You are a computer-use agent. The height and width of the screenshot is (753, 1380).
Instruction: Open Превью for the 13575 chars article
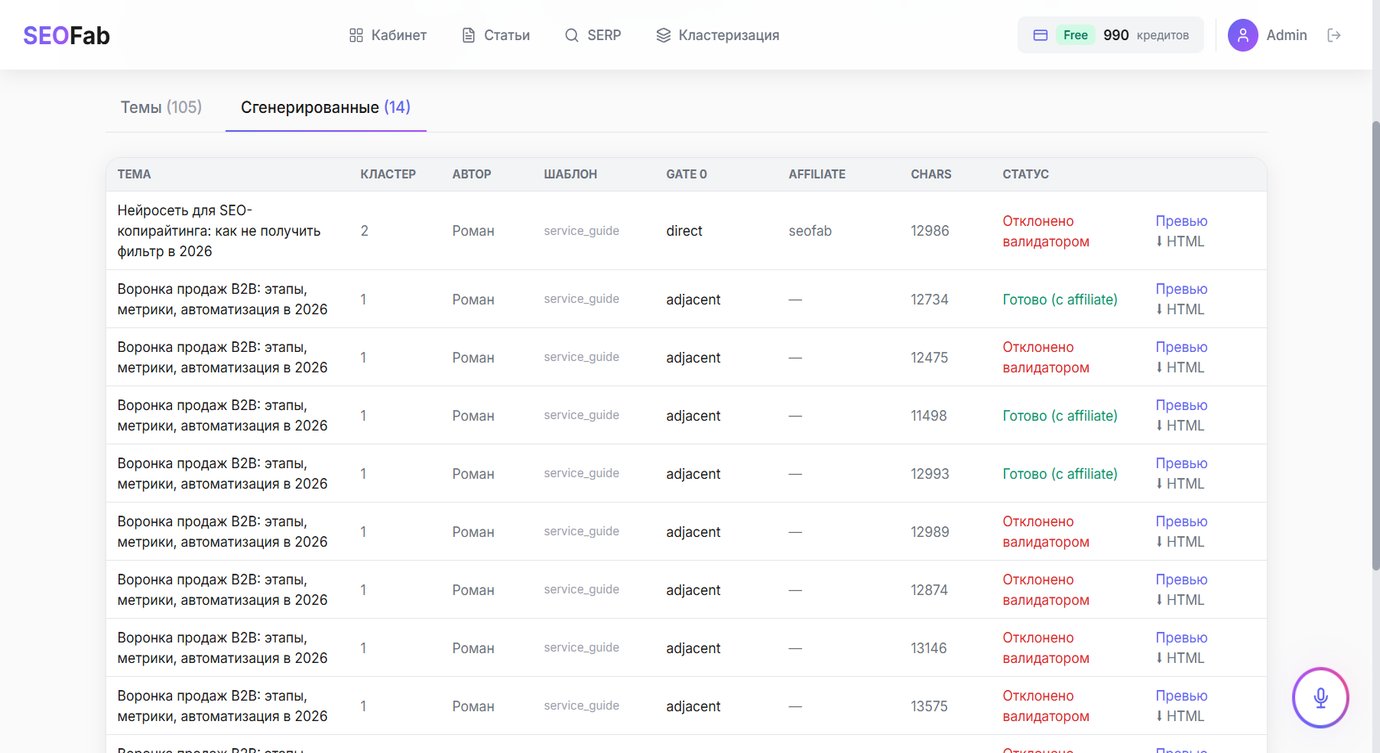click(1182, 695)
